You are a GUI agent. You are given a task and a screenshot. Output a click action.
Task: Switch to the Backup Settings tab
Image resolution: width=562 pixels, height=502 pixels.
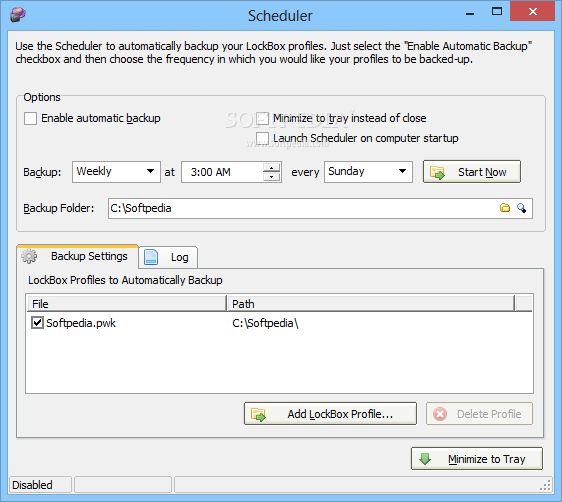pyautogui.click(x=77, y=256)
